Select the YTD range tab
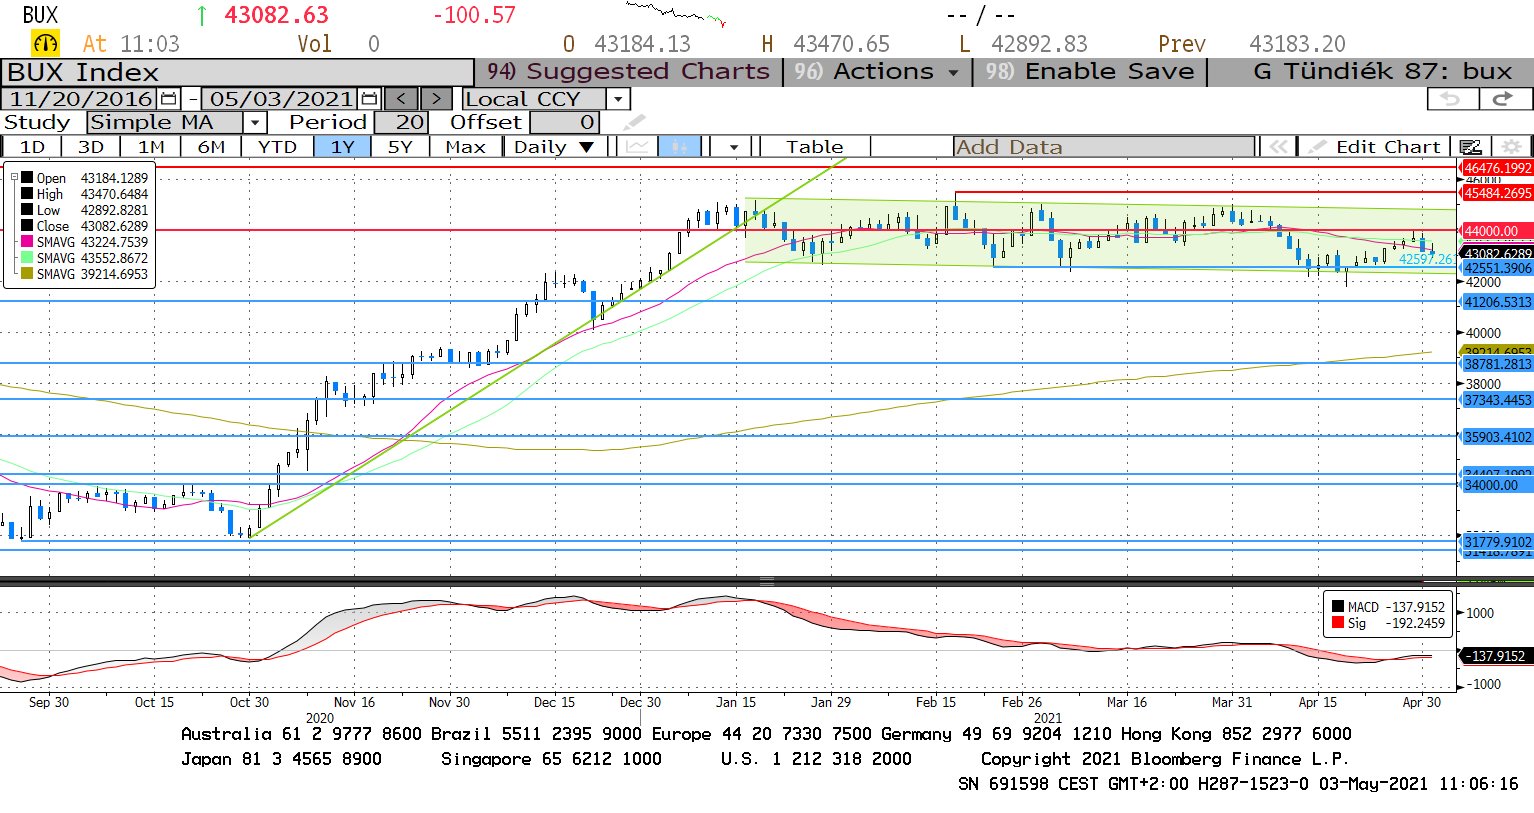 click(x=277, y=147)
